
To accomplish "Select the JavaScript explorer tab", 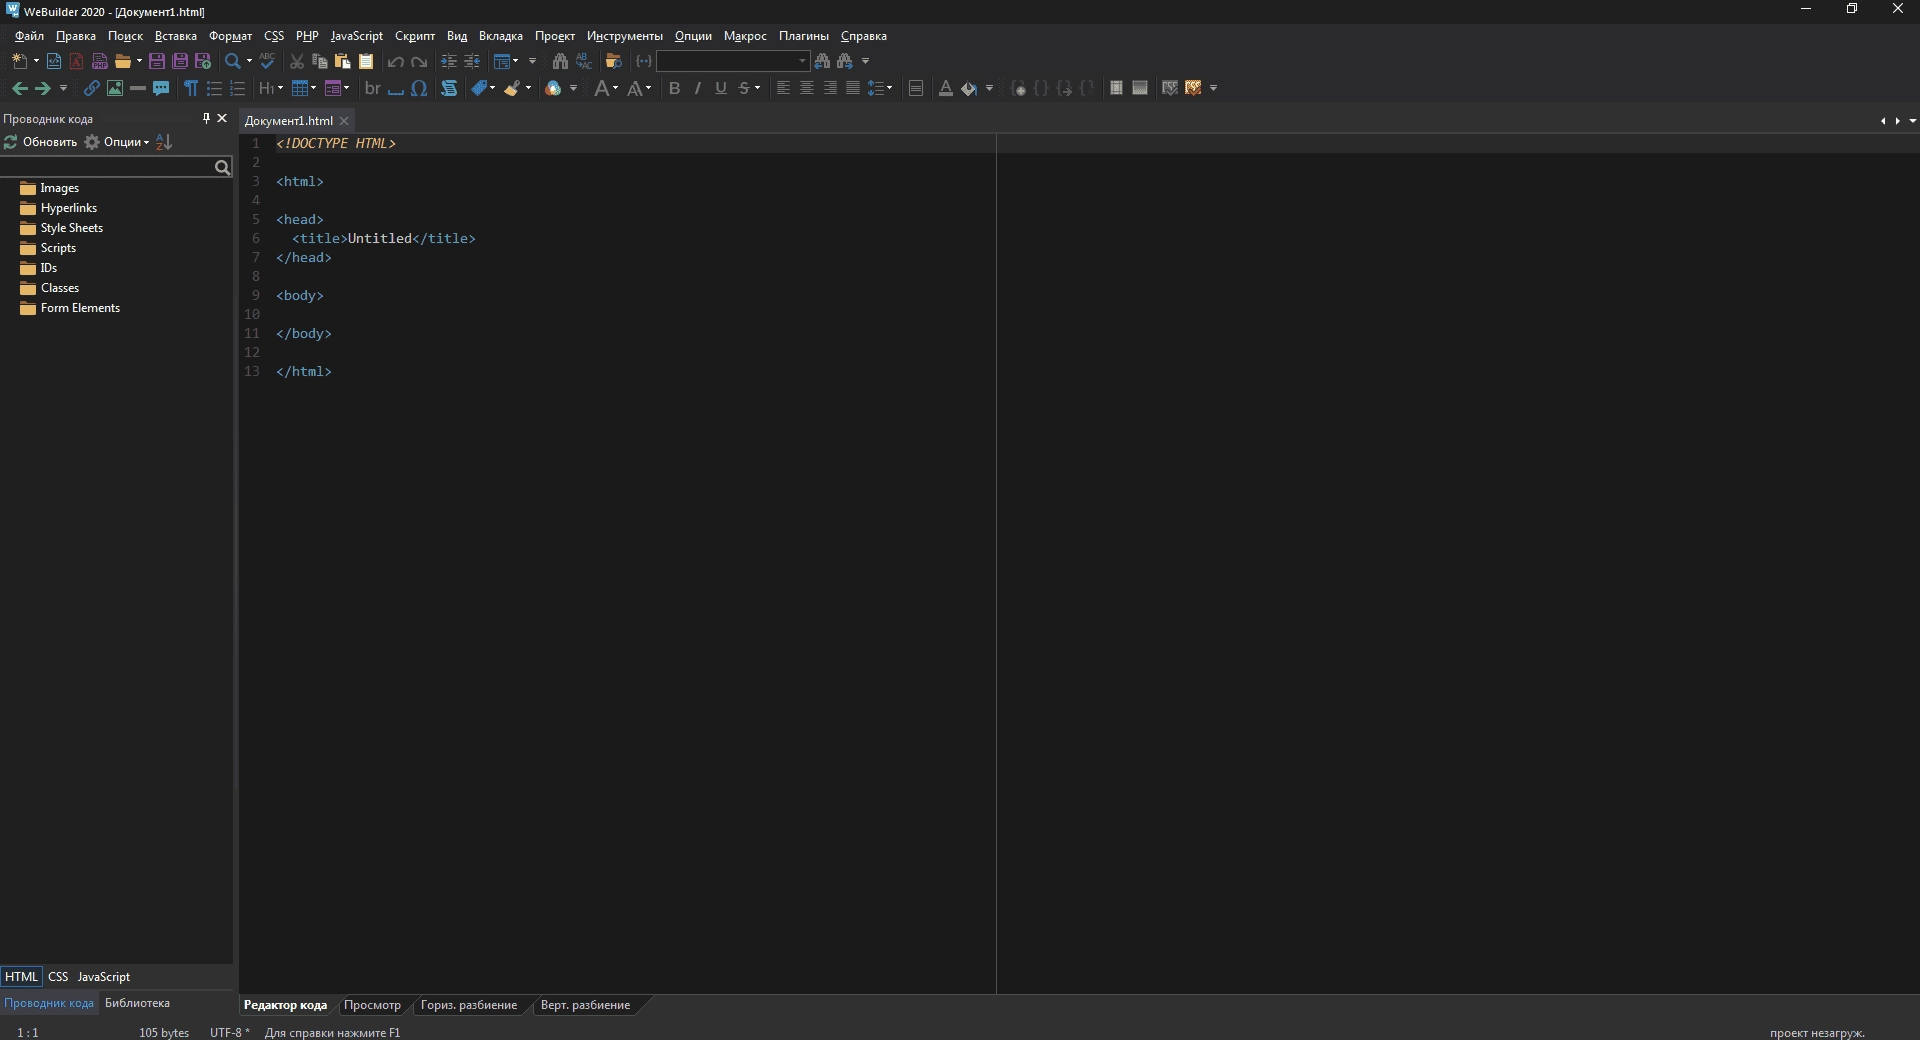I will 104,977.
